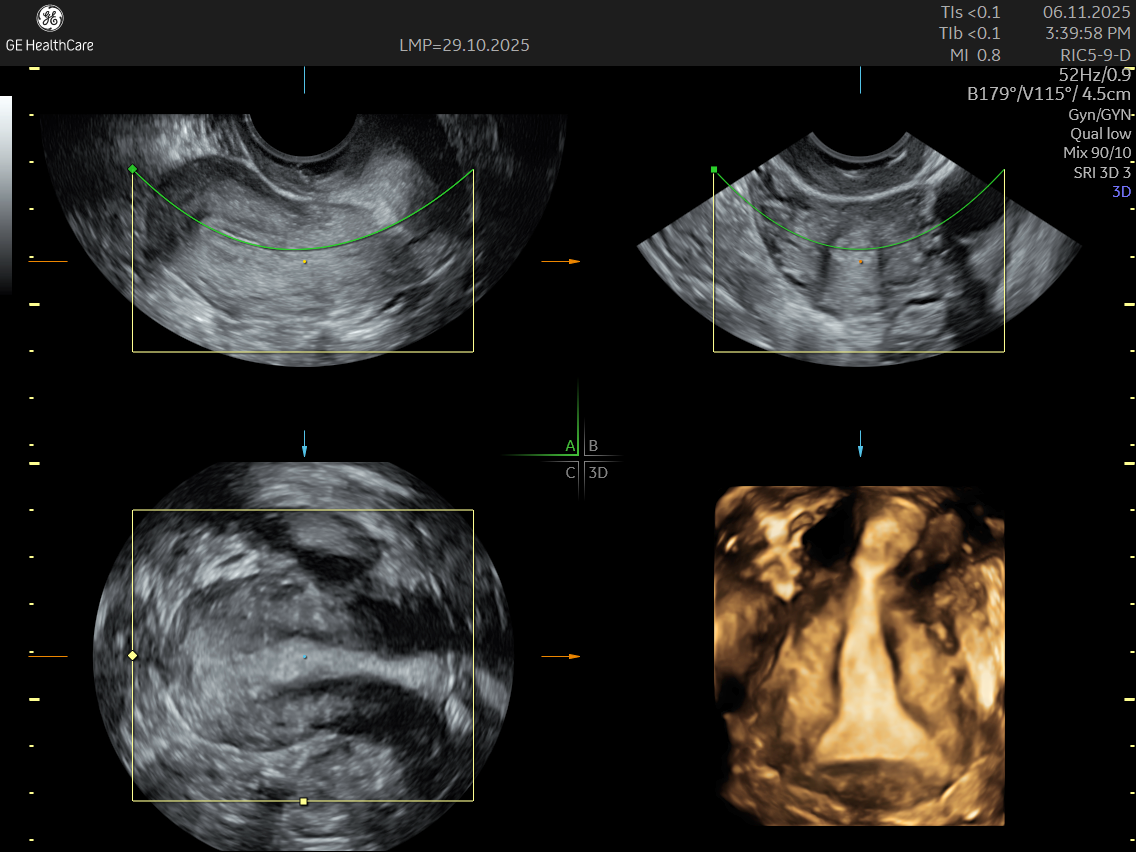The height and width of the screenshot is (852, 1136).
Task: Click the RIC5-9-D probe label
Action: click(x=1095, y=55)
